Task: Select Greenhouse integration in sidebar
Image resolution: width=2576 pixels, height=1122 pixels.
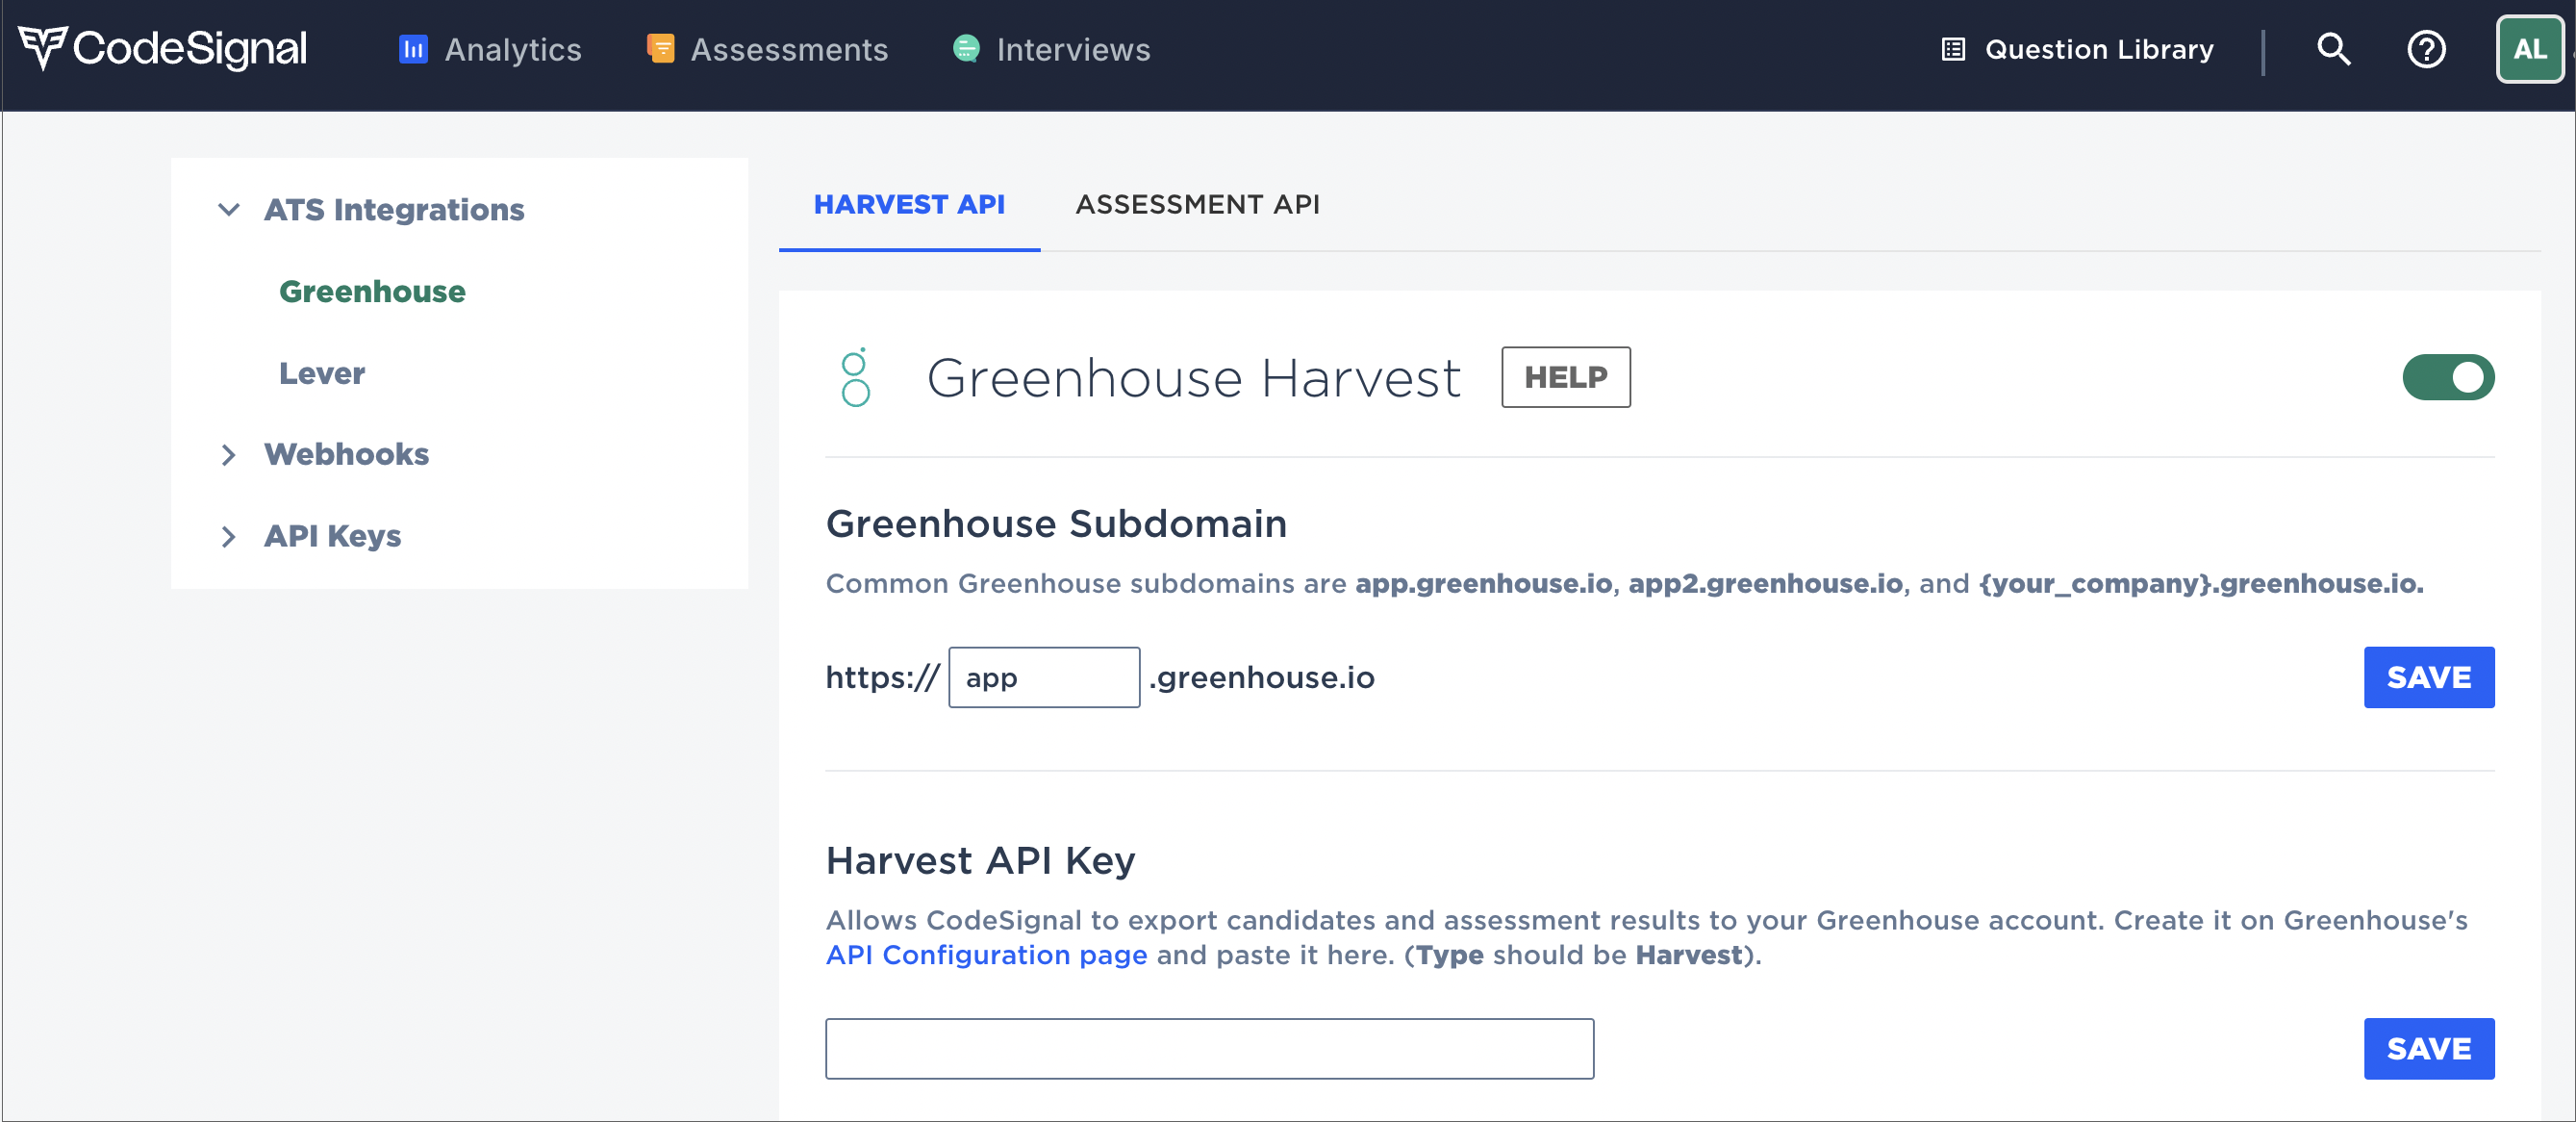Action: (x=372, y=291)
